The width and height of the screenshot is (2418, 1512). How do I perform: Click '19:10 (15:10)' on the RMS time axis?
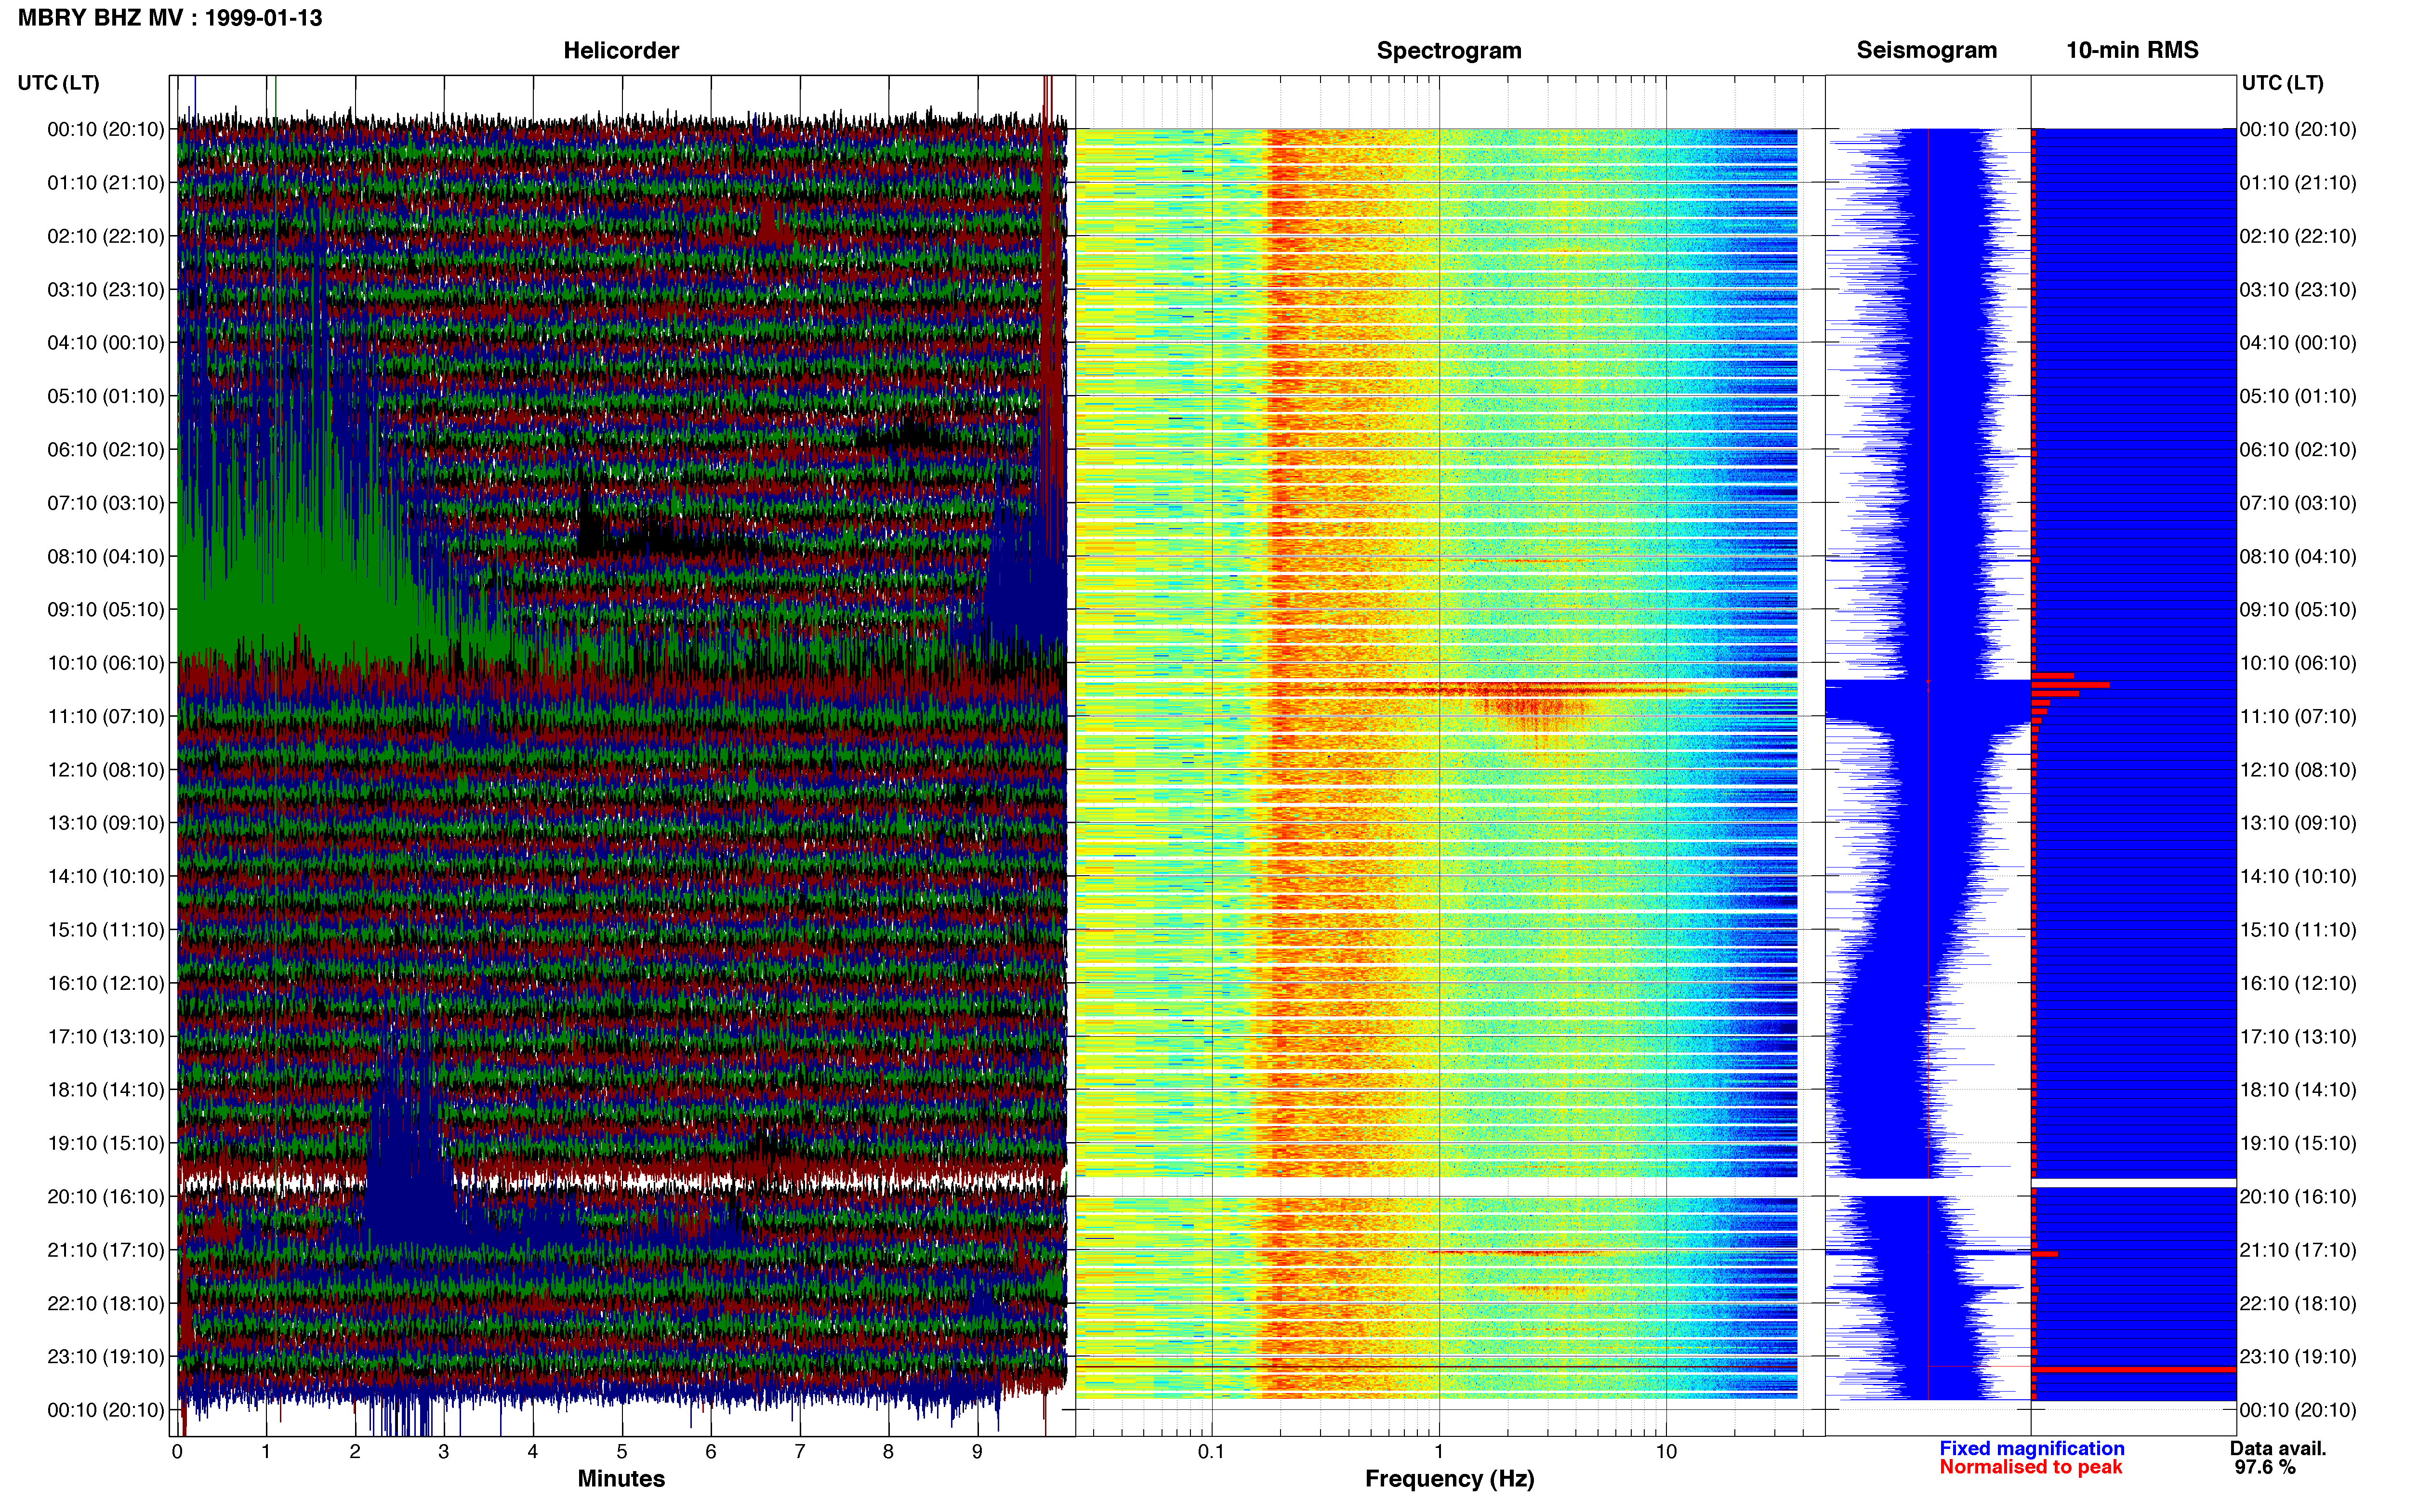pos(2298,1143)
